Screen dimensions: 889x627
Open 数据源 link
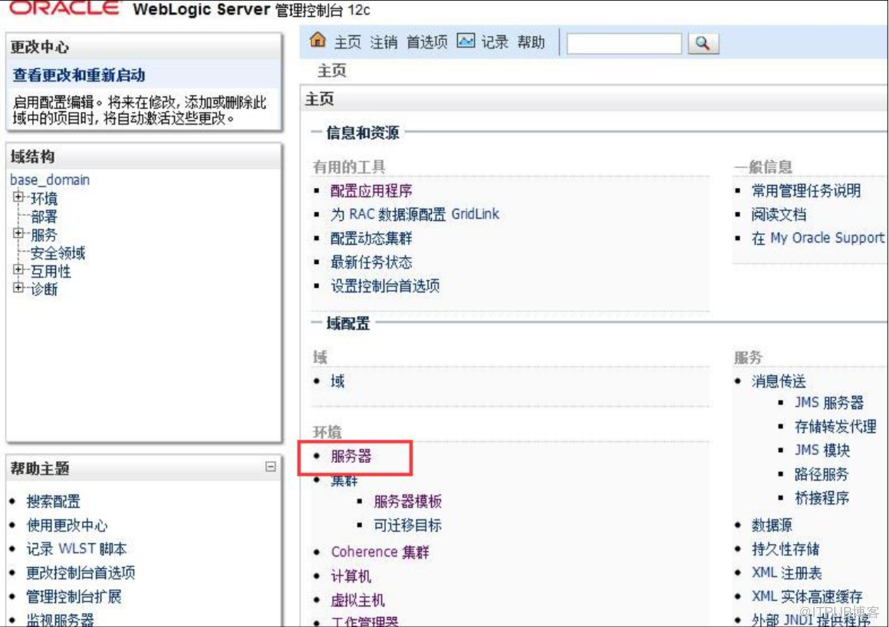pos(772,525)
